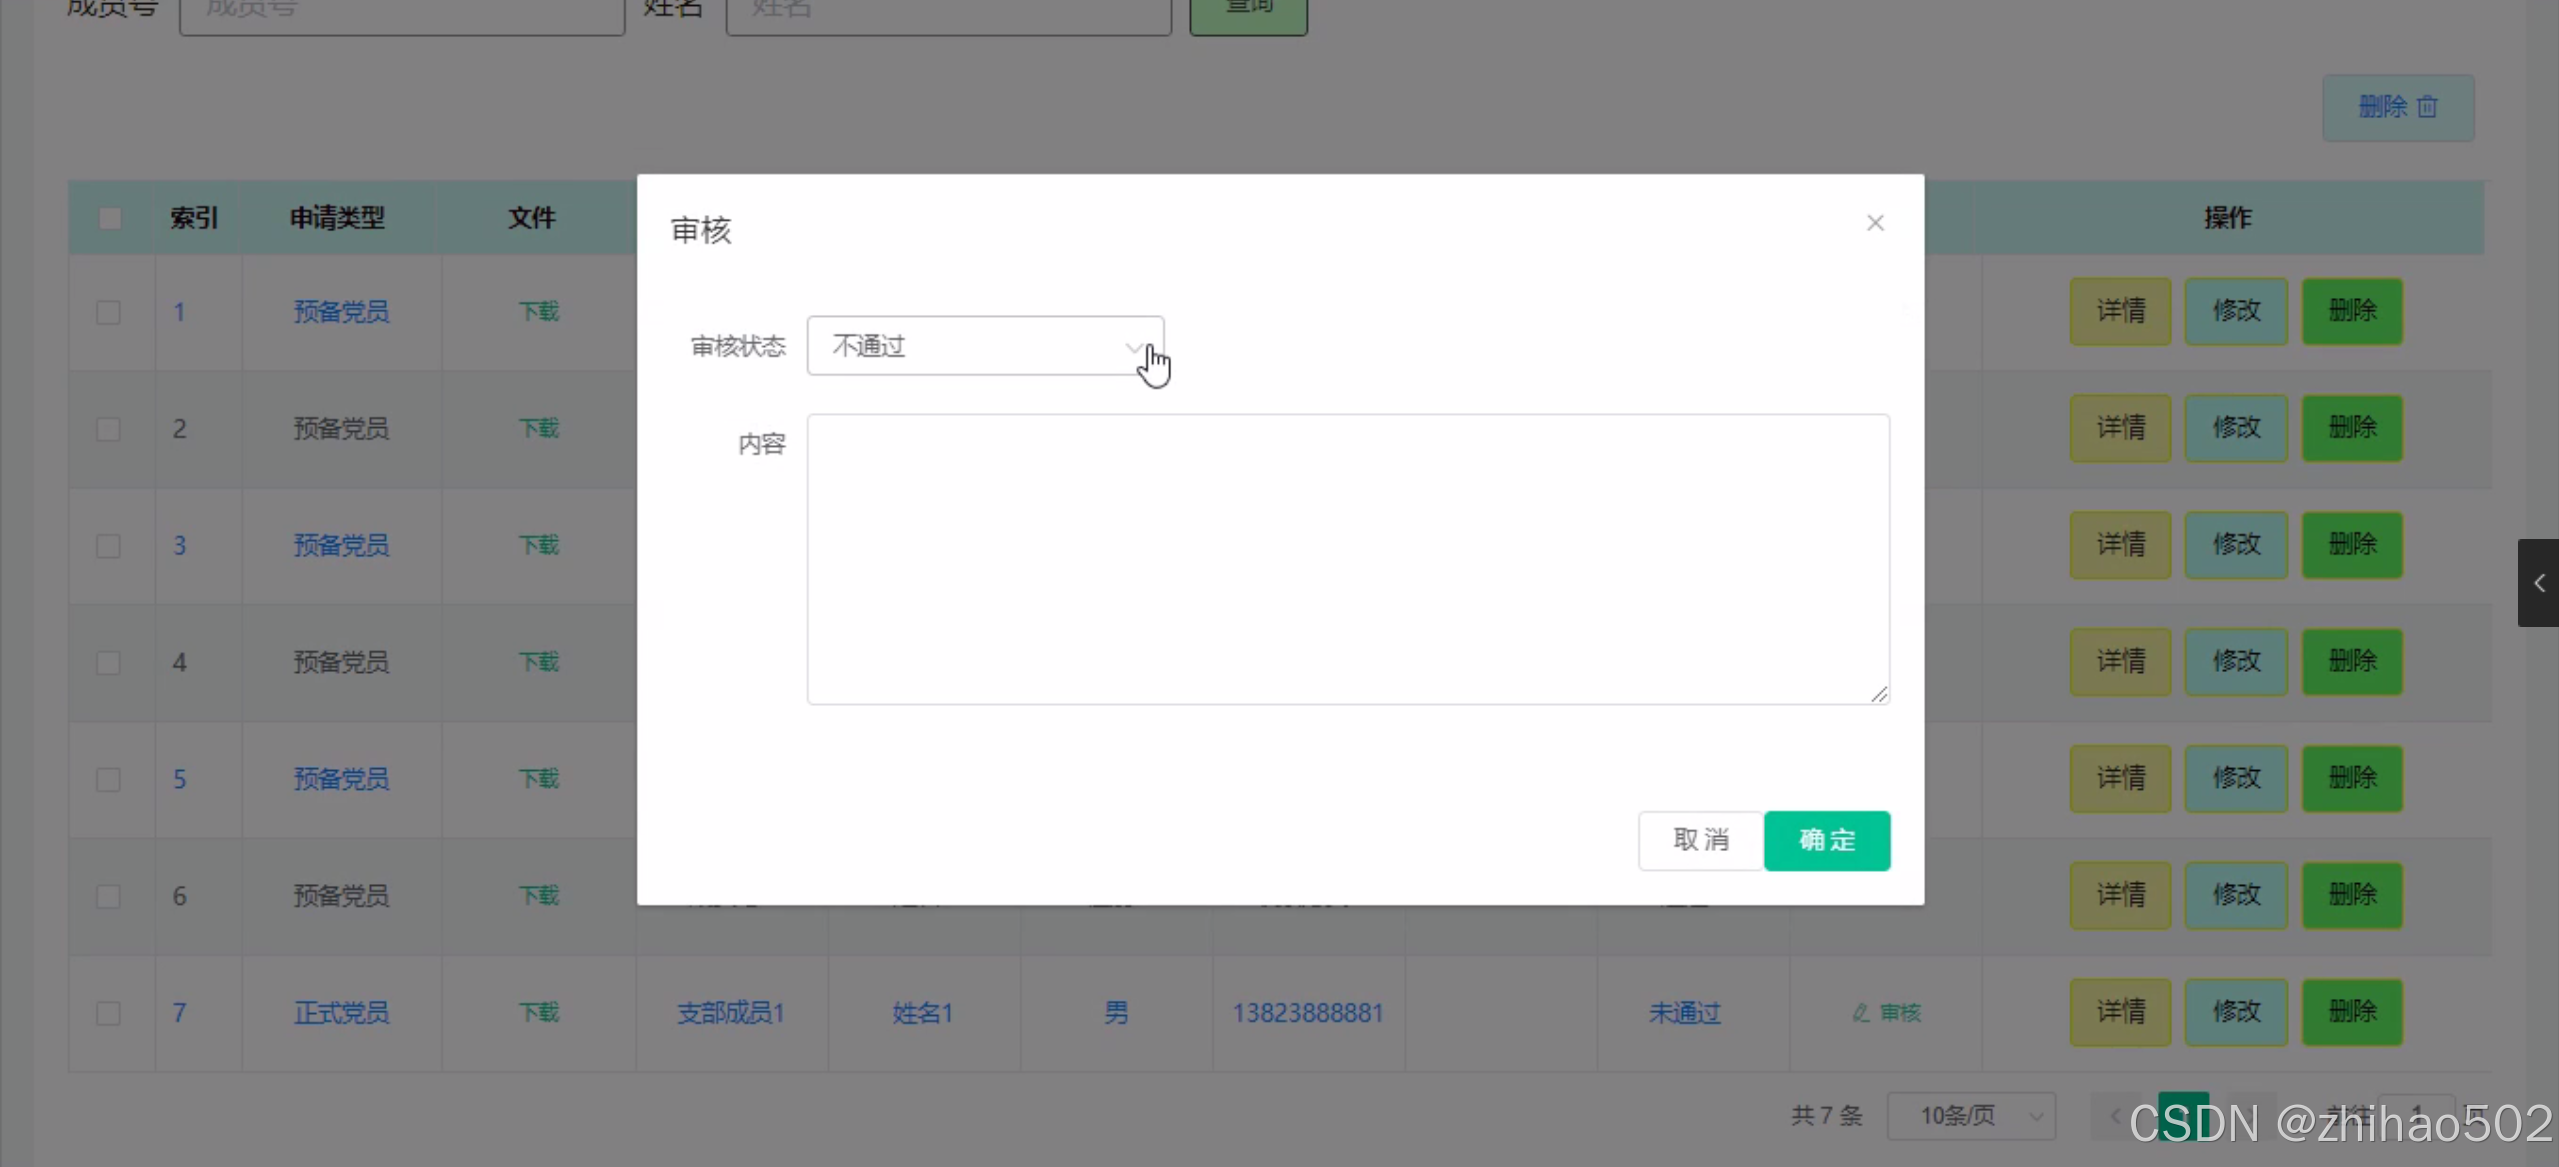Click the top 删除 trash icon button
The height and width of the screenshot is (1167, 2559).
tap(2397, 107)
